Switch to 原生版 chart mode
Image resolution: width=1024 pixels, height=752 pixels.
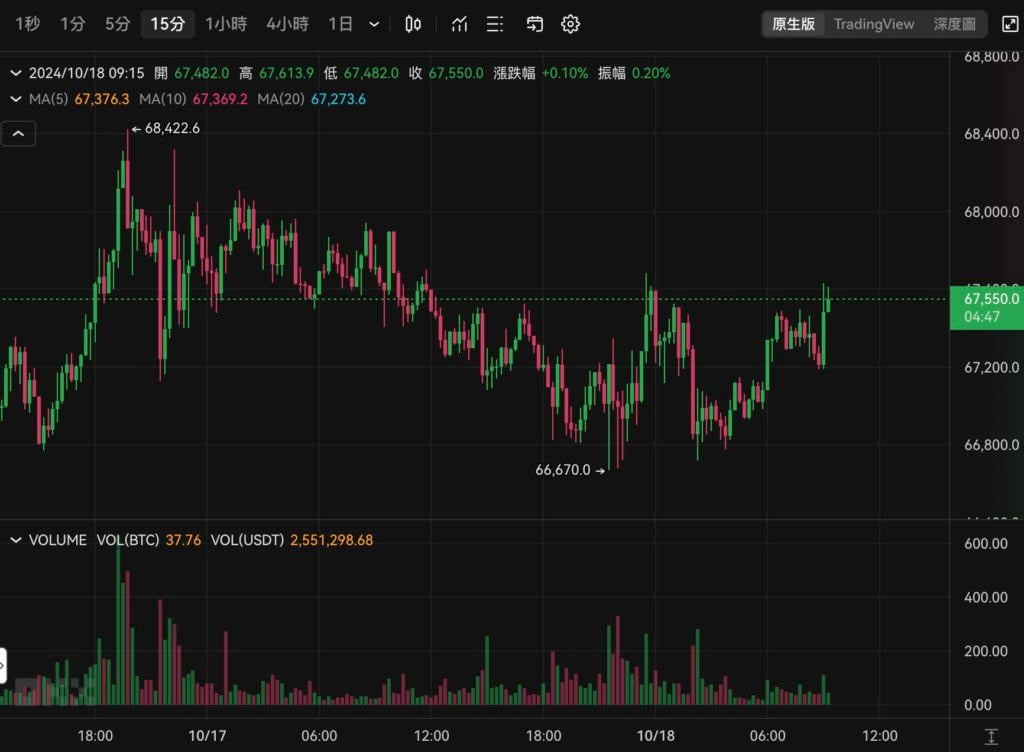[793, 24]
